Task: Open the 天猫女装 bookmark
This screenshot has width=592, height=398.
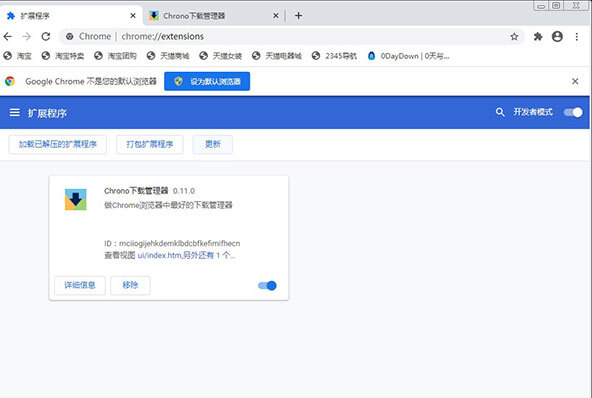Action: [x=220, y=56]
